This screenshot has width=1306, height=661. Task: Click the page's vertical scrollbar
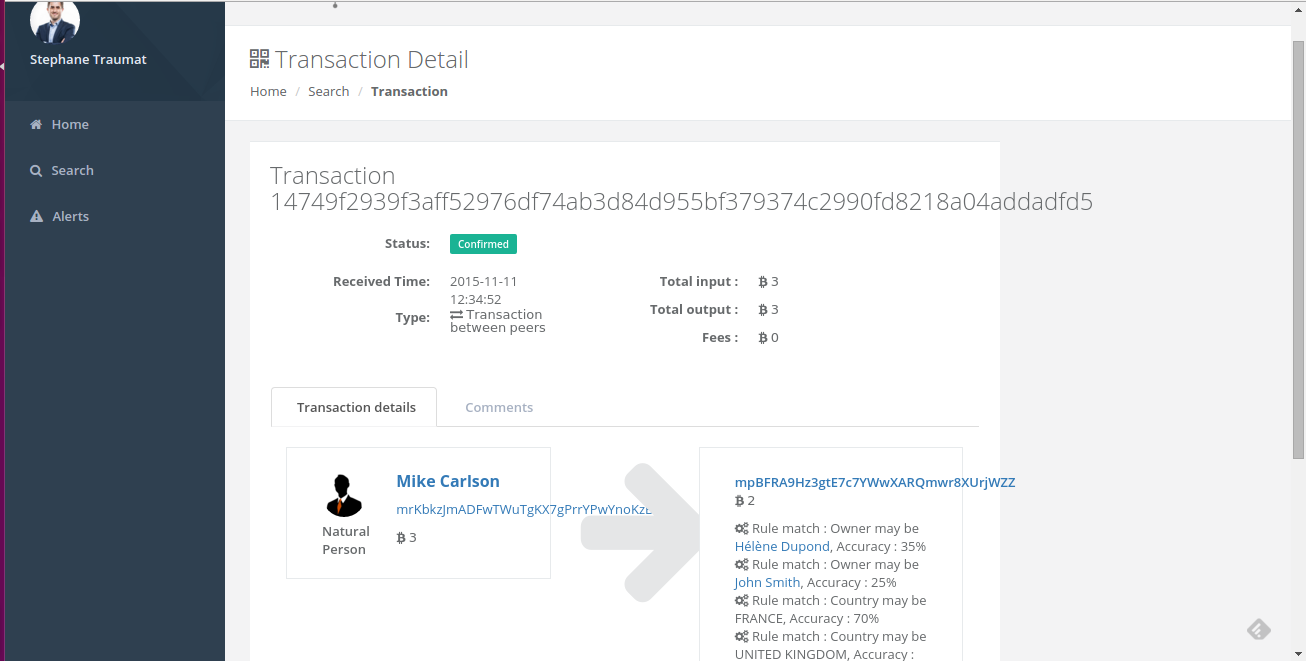[1298, 250]
